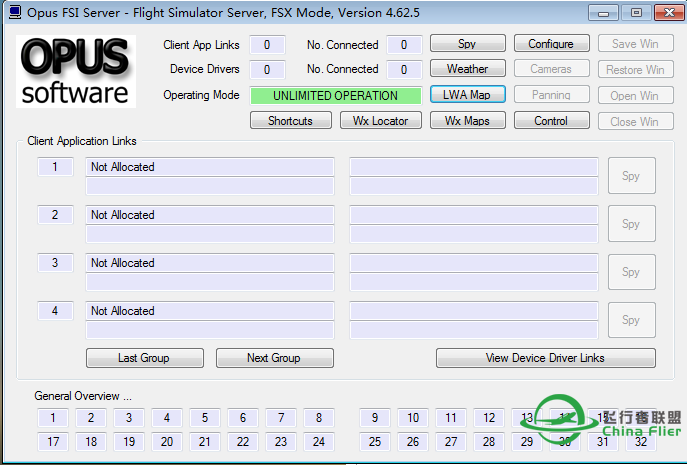This screenshot has height=465, width=687.
Task: Select Not Allocated field for link 4
Action: pos(210,311)
